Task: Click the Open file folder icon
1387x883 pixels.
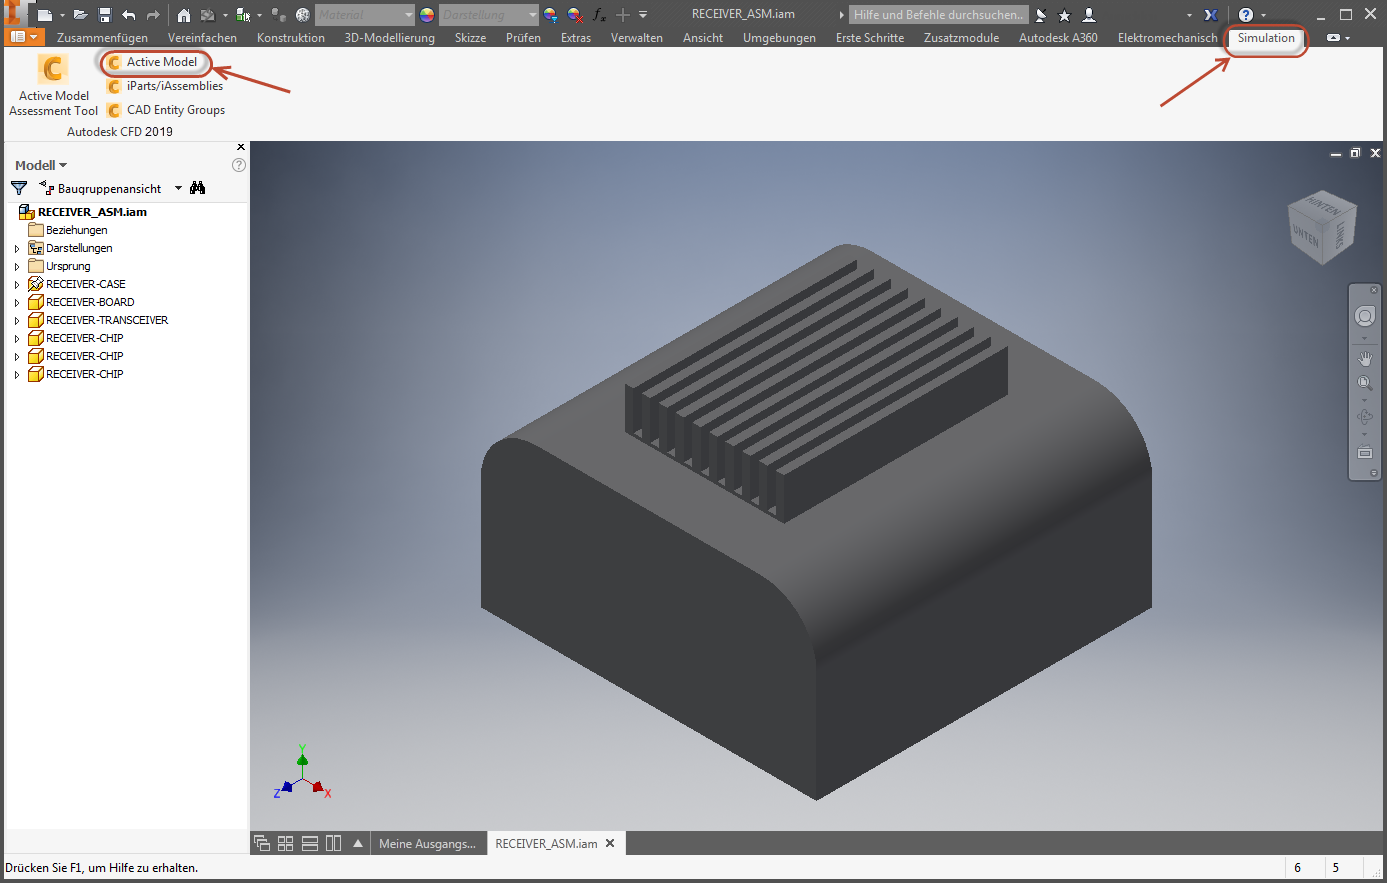Action: click(x=81, y=15)
